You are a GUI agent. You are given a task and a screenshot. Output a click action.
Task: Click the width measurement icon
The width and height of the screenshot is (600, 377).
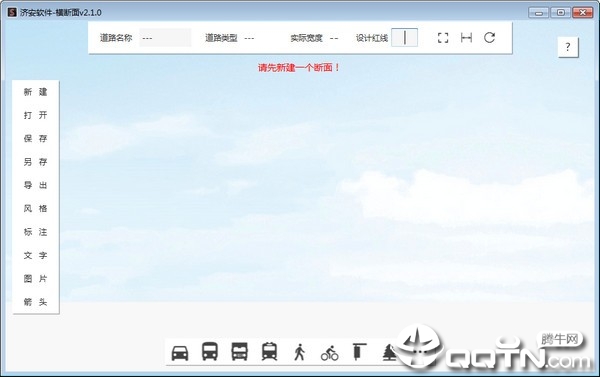click(466, 38)
